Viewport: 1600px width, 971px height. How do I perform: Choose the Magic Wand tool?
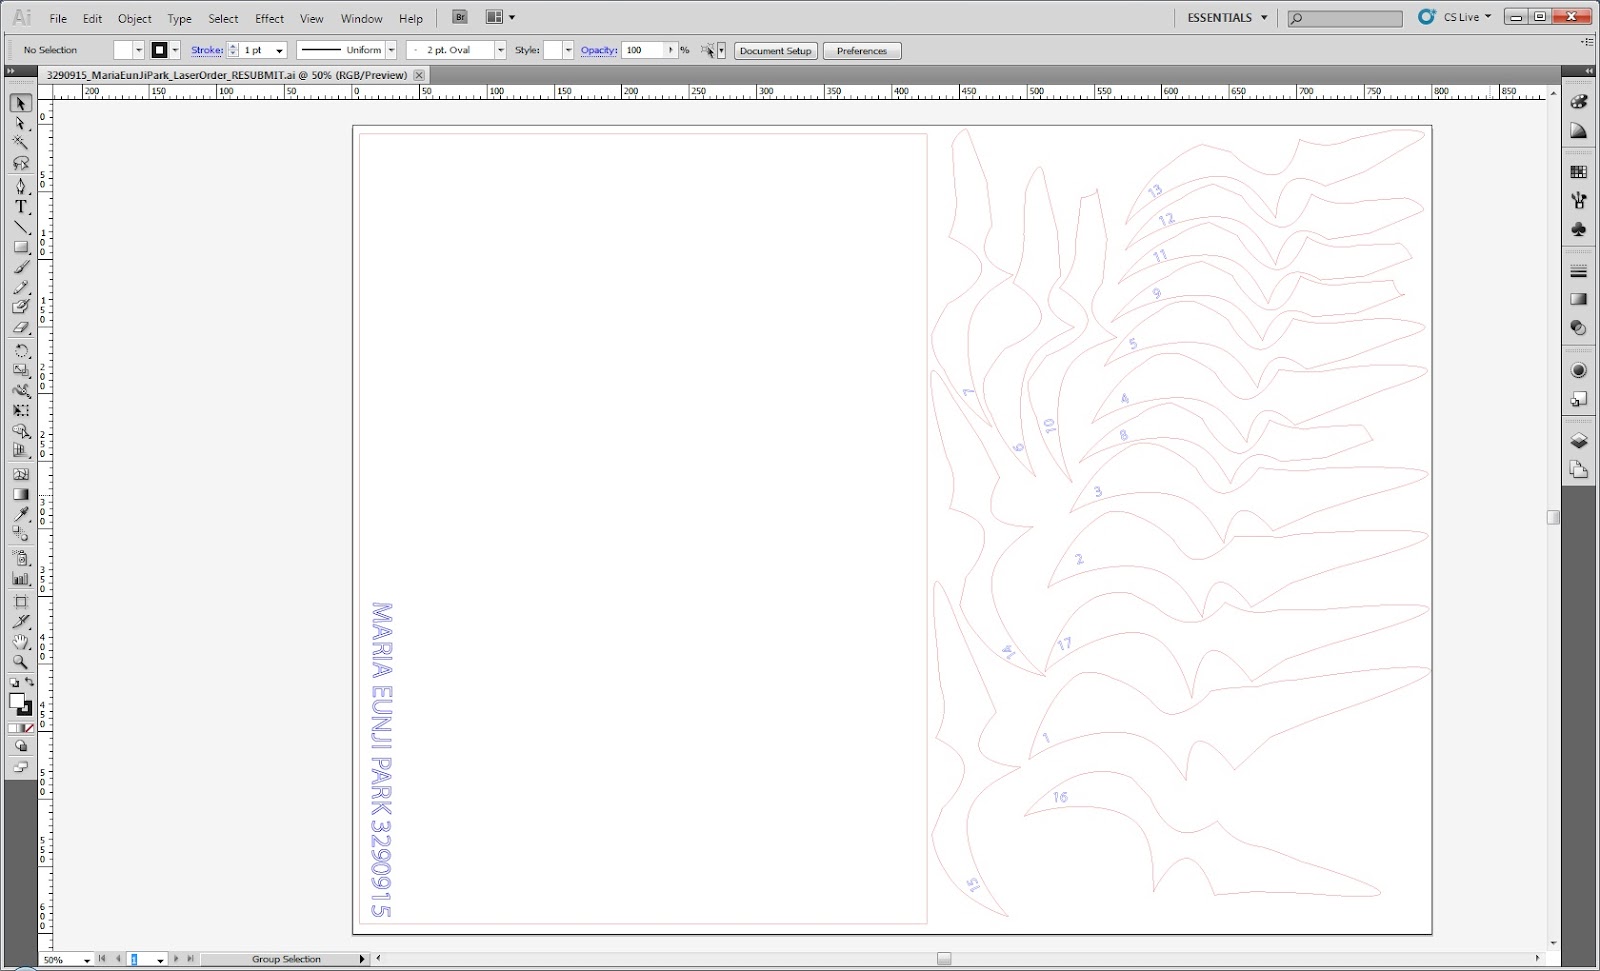pos(20,143)
